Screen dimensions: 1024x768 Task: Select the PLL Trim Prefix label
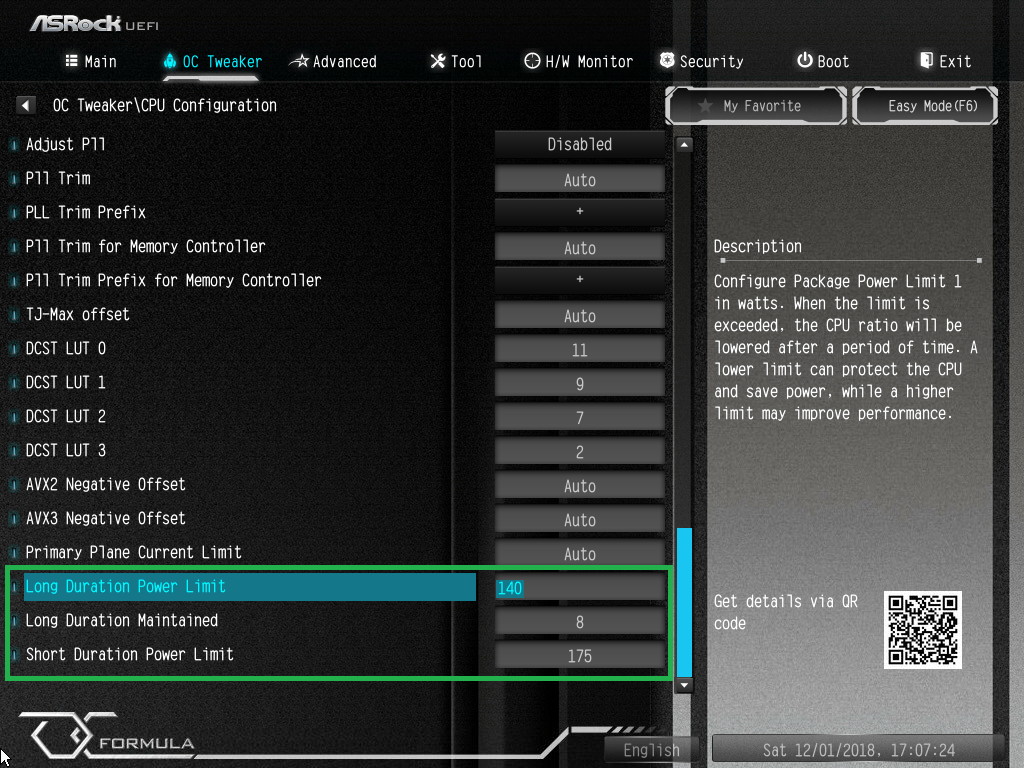click(86, 212)
